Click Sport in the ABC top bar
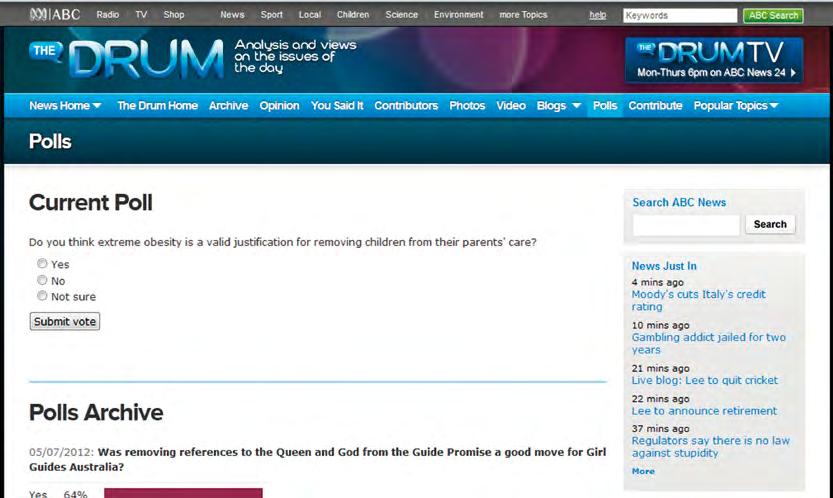The width and height of the screenshot is (833, 498). click(271, 15)
